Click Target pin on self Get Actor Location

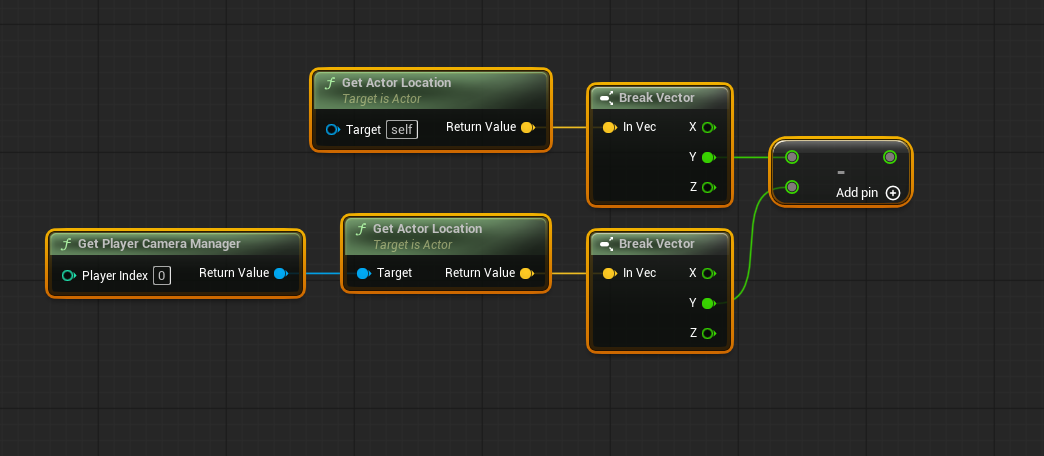[x=333, y=130]
